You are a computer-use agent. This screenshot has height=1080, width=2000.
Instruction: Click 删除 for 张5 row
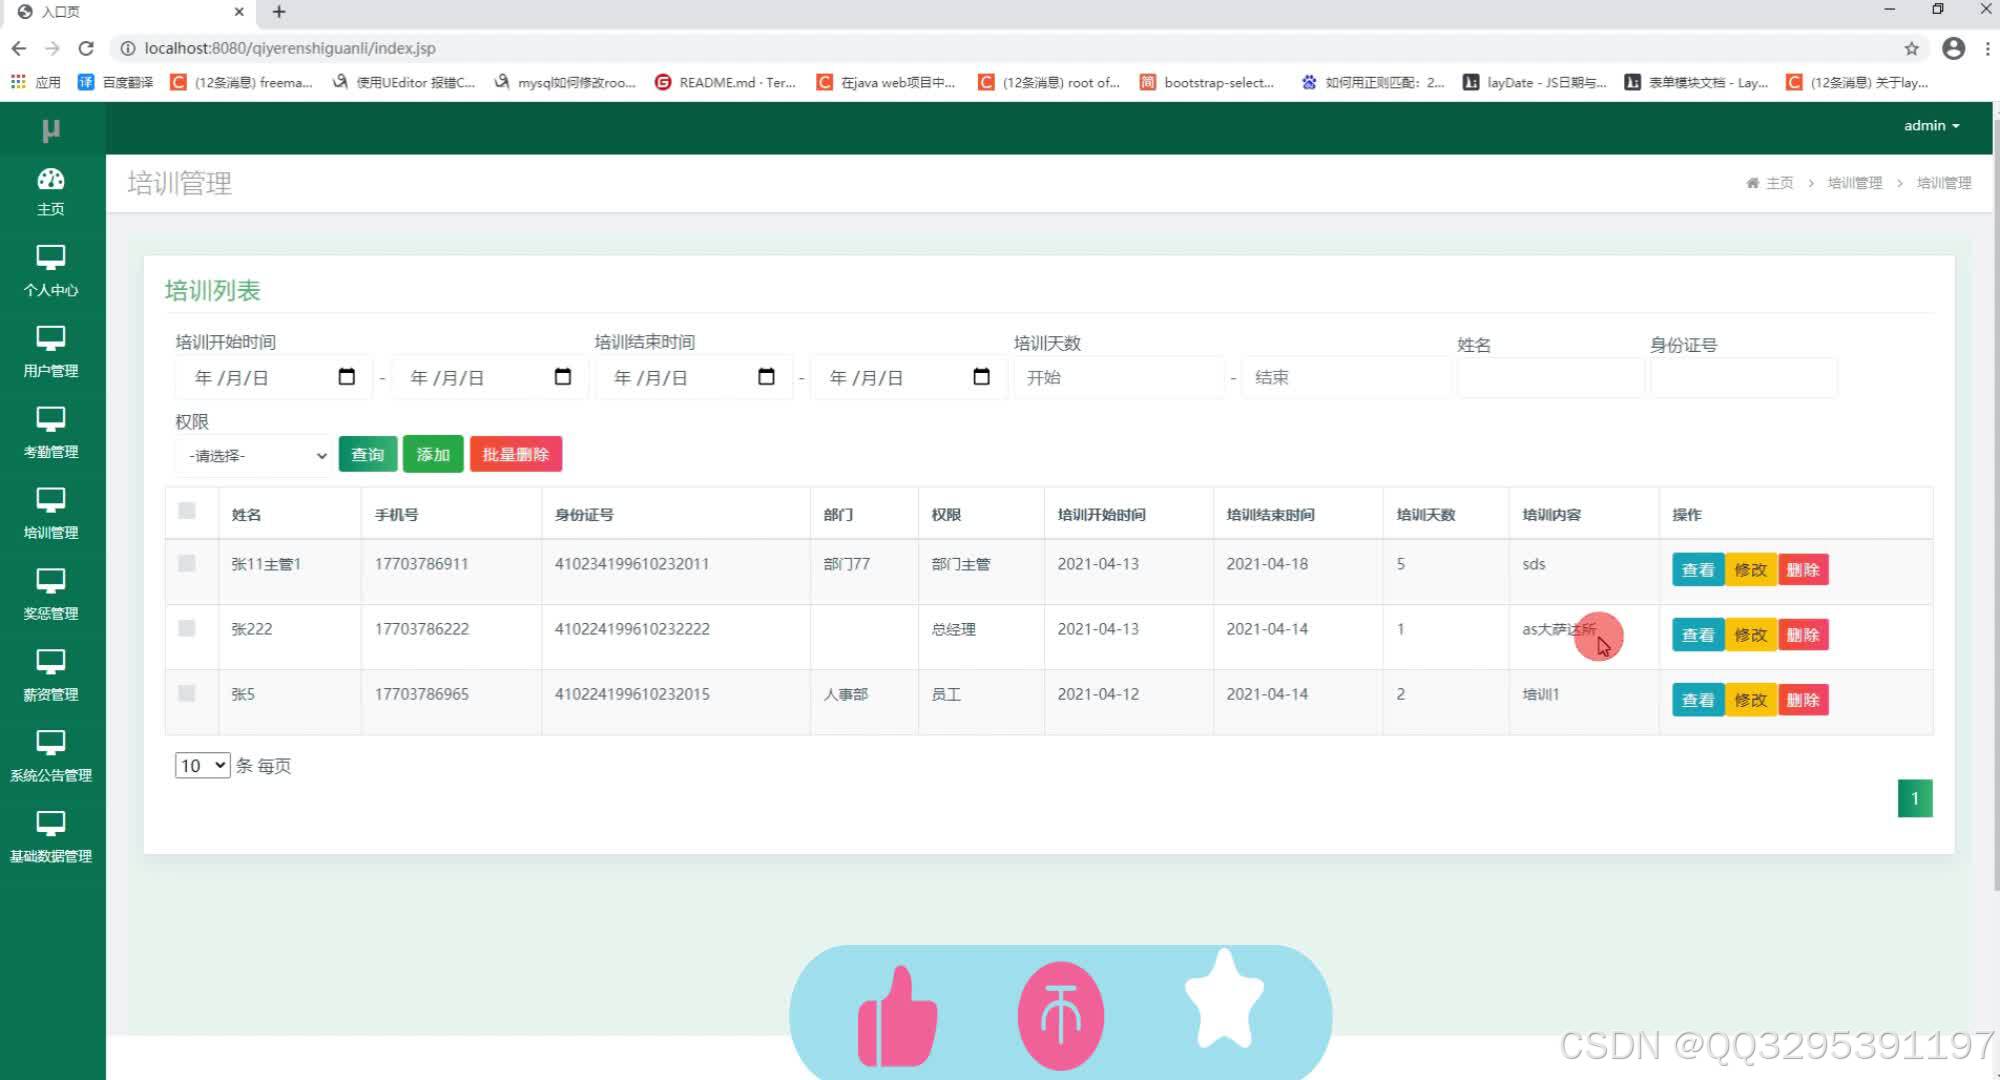[1802, 700]
